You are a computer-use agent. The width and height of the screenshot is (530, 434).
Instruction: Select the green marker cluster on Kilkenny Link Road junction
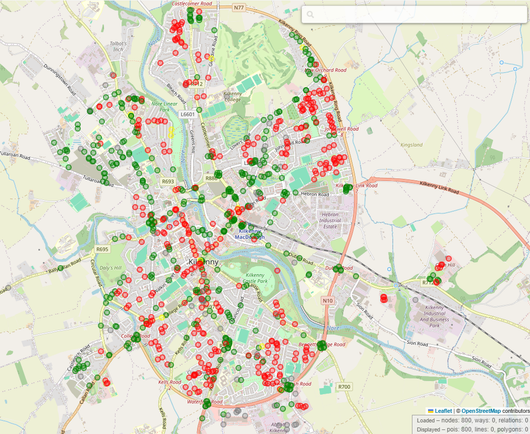point(347,189)
